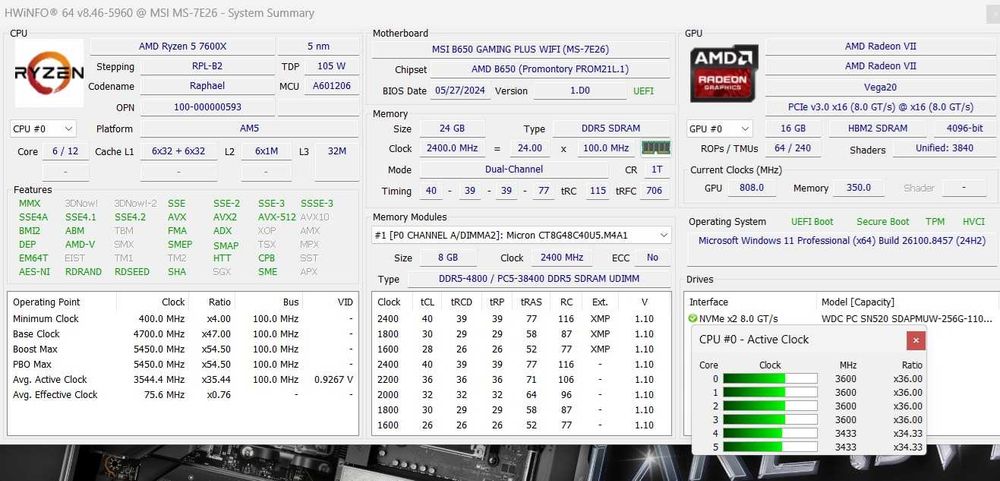The height and width of the screenshot is (481, 1000).
Task: Click the RPL-B2 stepping value
Action: [207, 66]
